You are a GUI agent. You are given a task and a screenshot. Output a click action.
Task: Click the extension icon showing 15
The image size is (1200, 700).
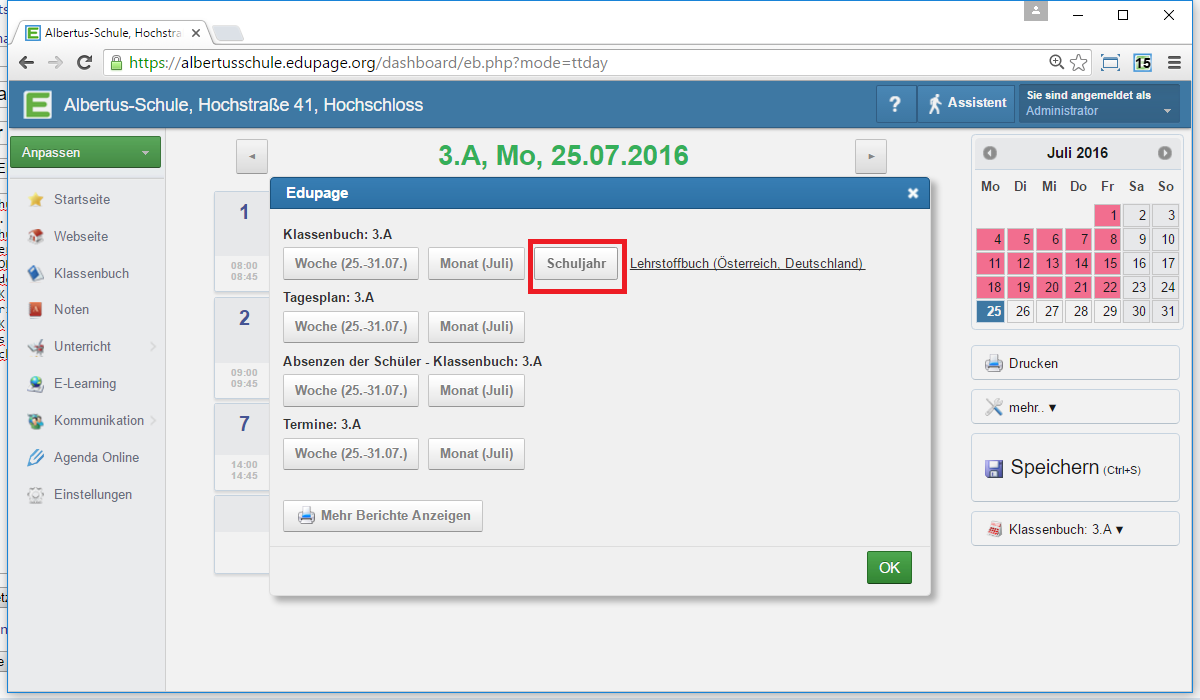[x=1142, y=62]
